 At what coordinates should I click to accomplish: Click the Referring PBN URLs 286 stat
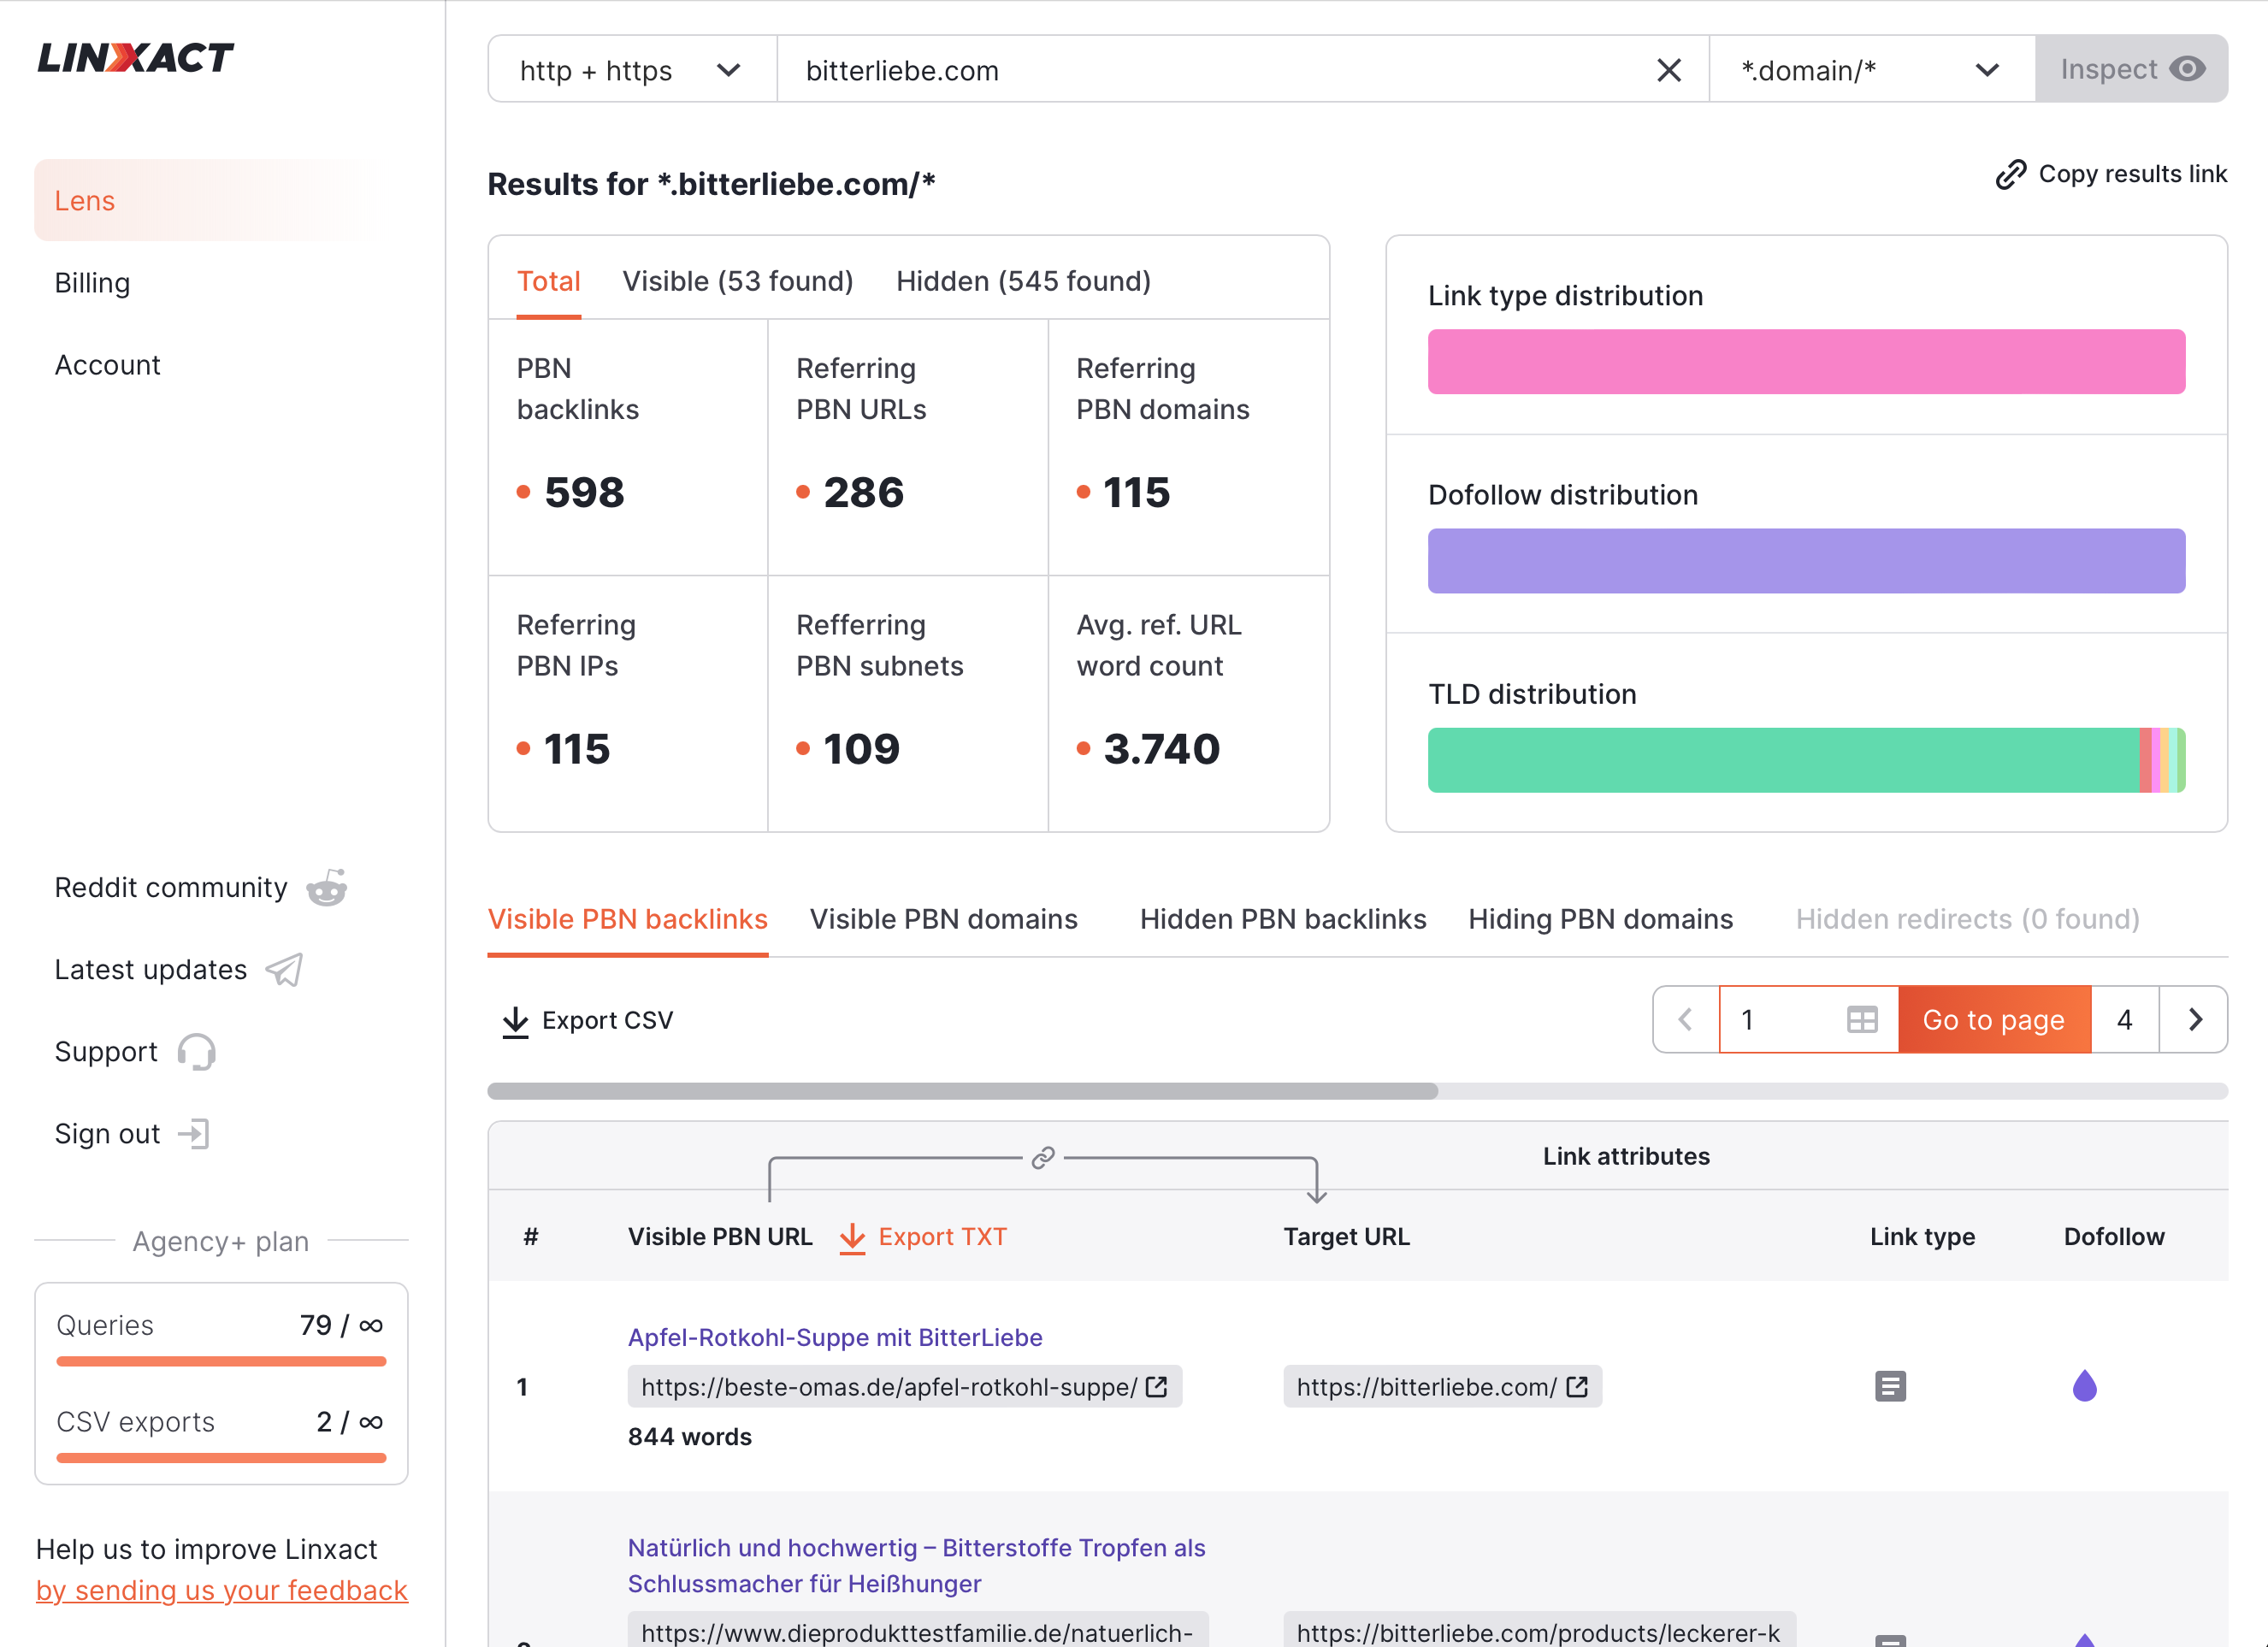tap(907, 447)
